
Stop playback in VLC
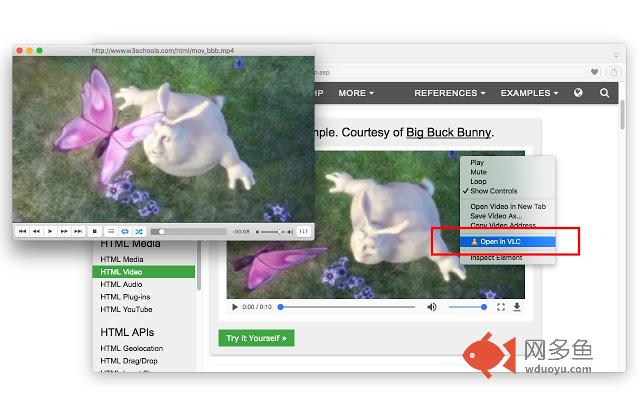pos(95,231)
